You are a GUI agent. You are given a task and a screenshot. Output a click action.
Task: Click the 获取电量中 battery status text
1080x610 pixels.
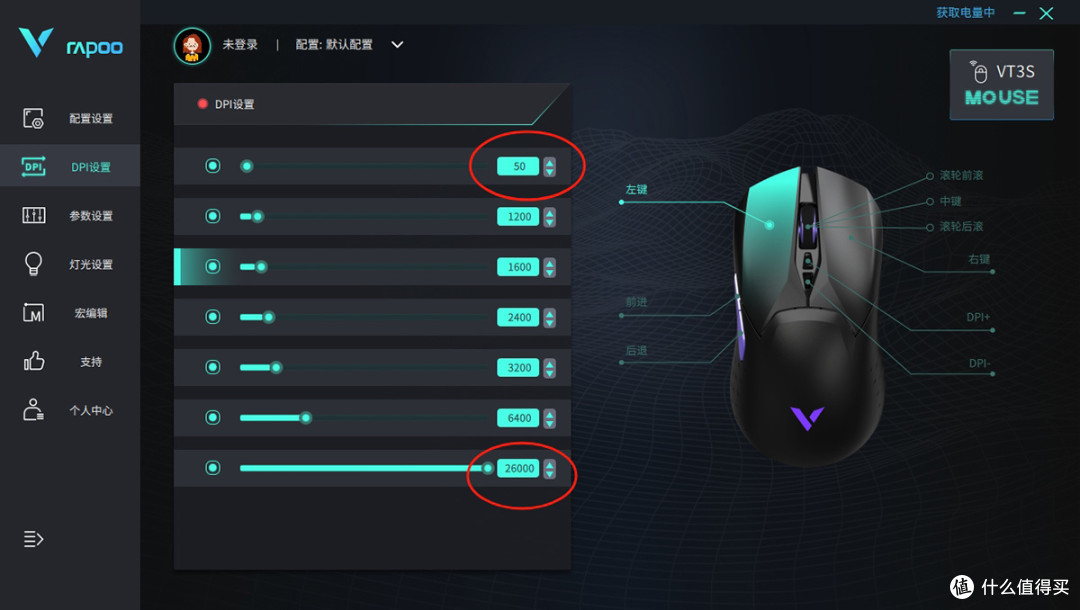(x=966, y=13)
